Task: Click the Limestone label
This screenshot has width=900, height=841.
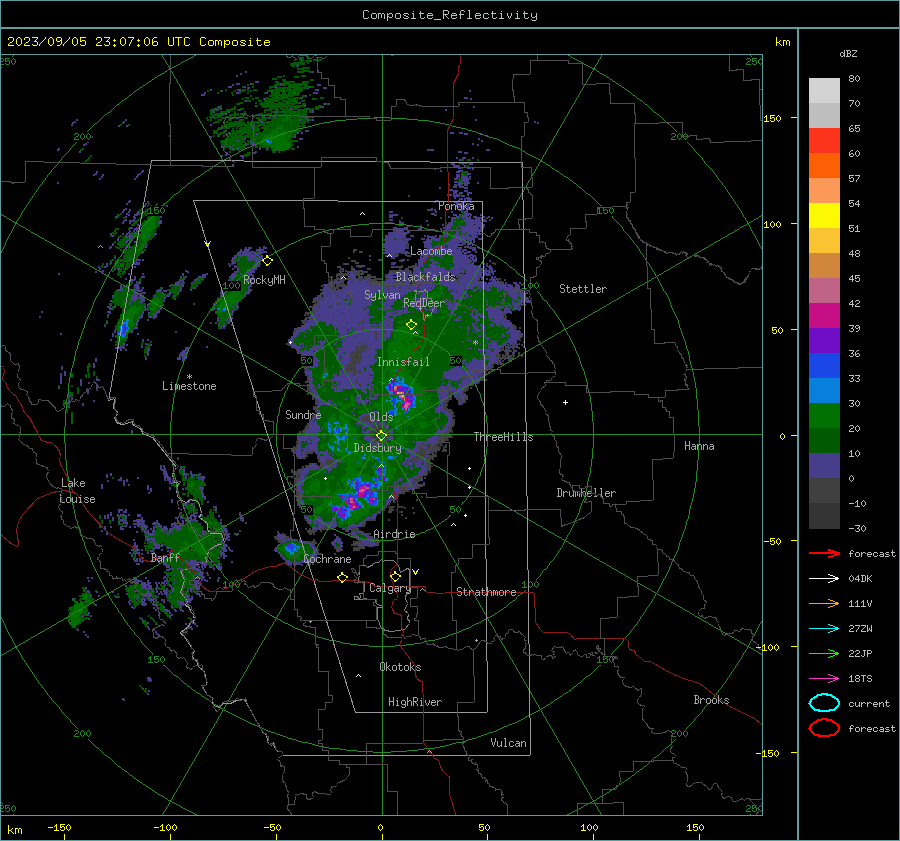Action: click(x=189, y=386)
